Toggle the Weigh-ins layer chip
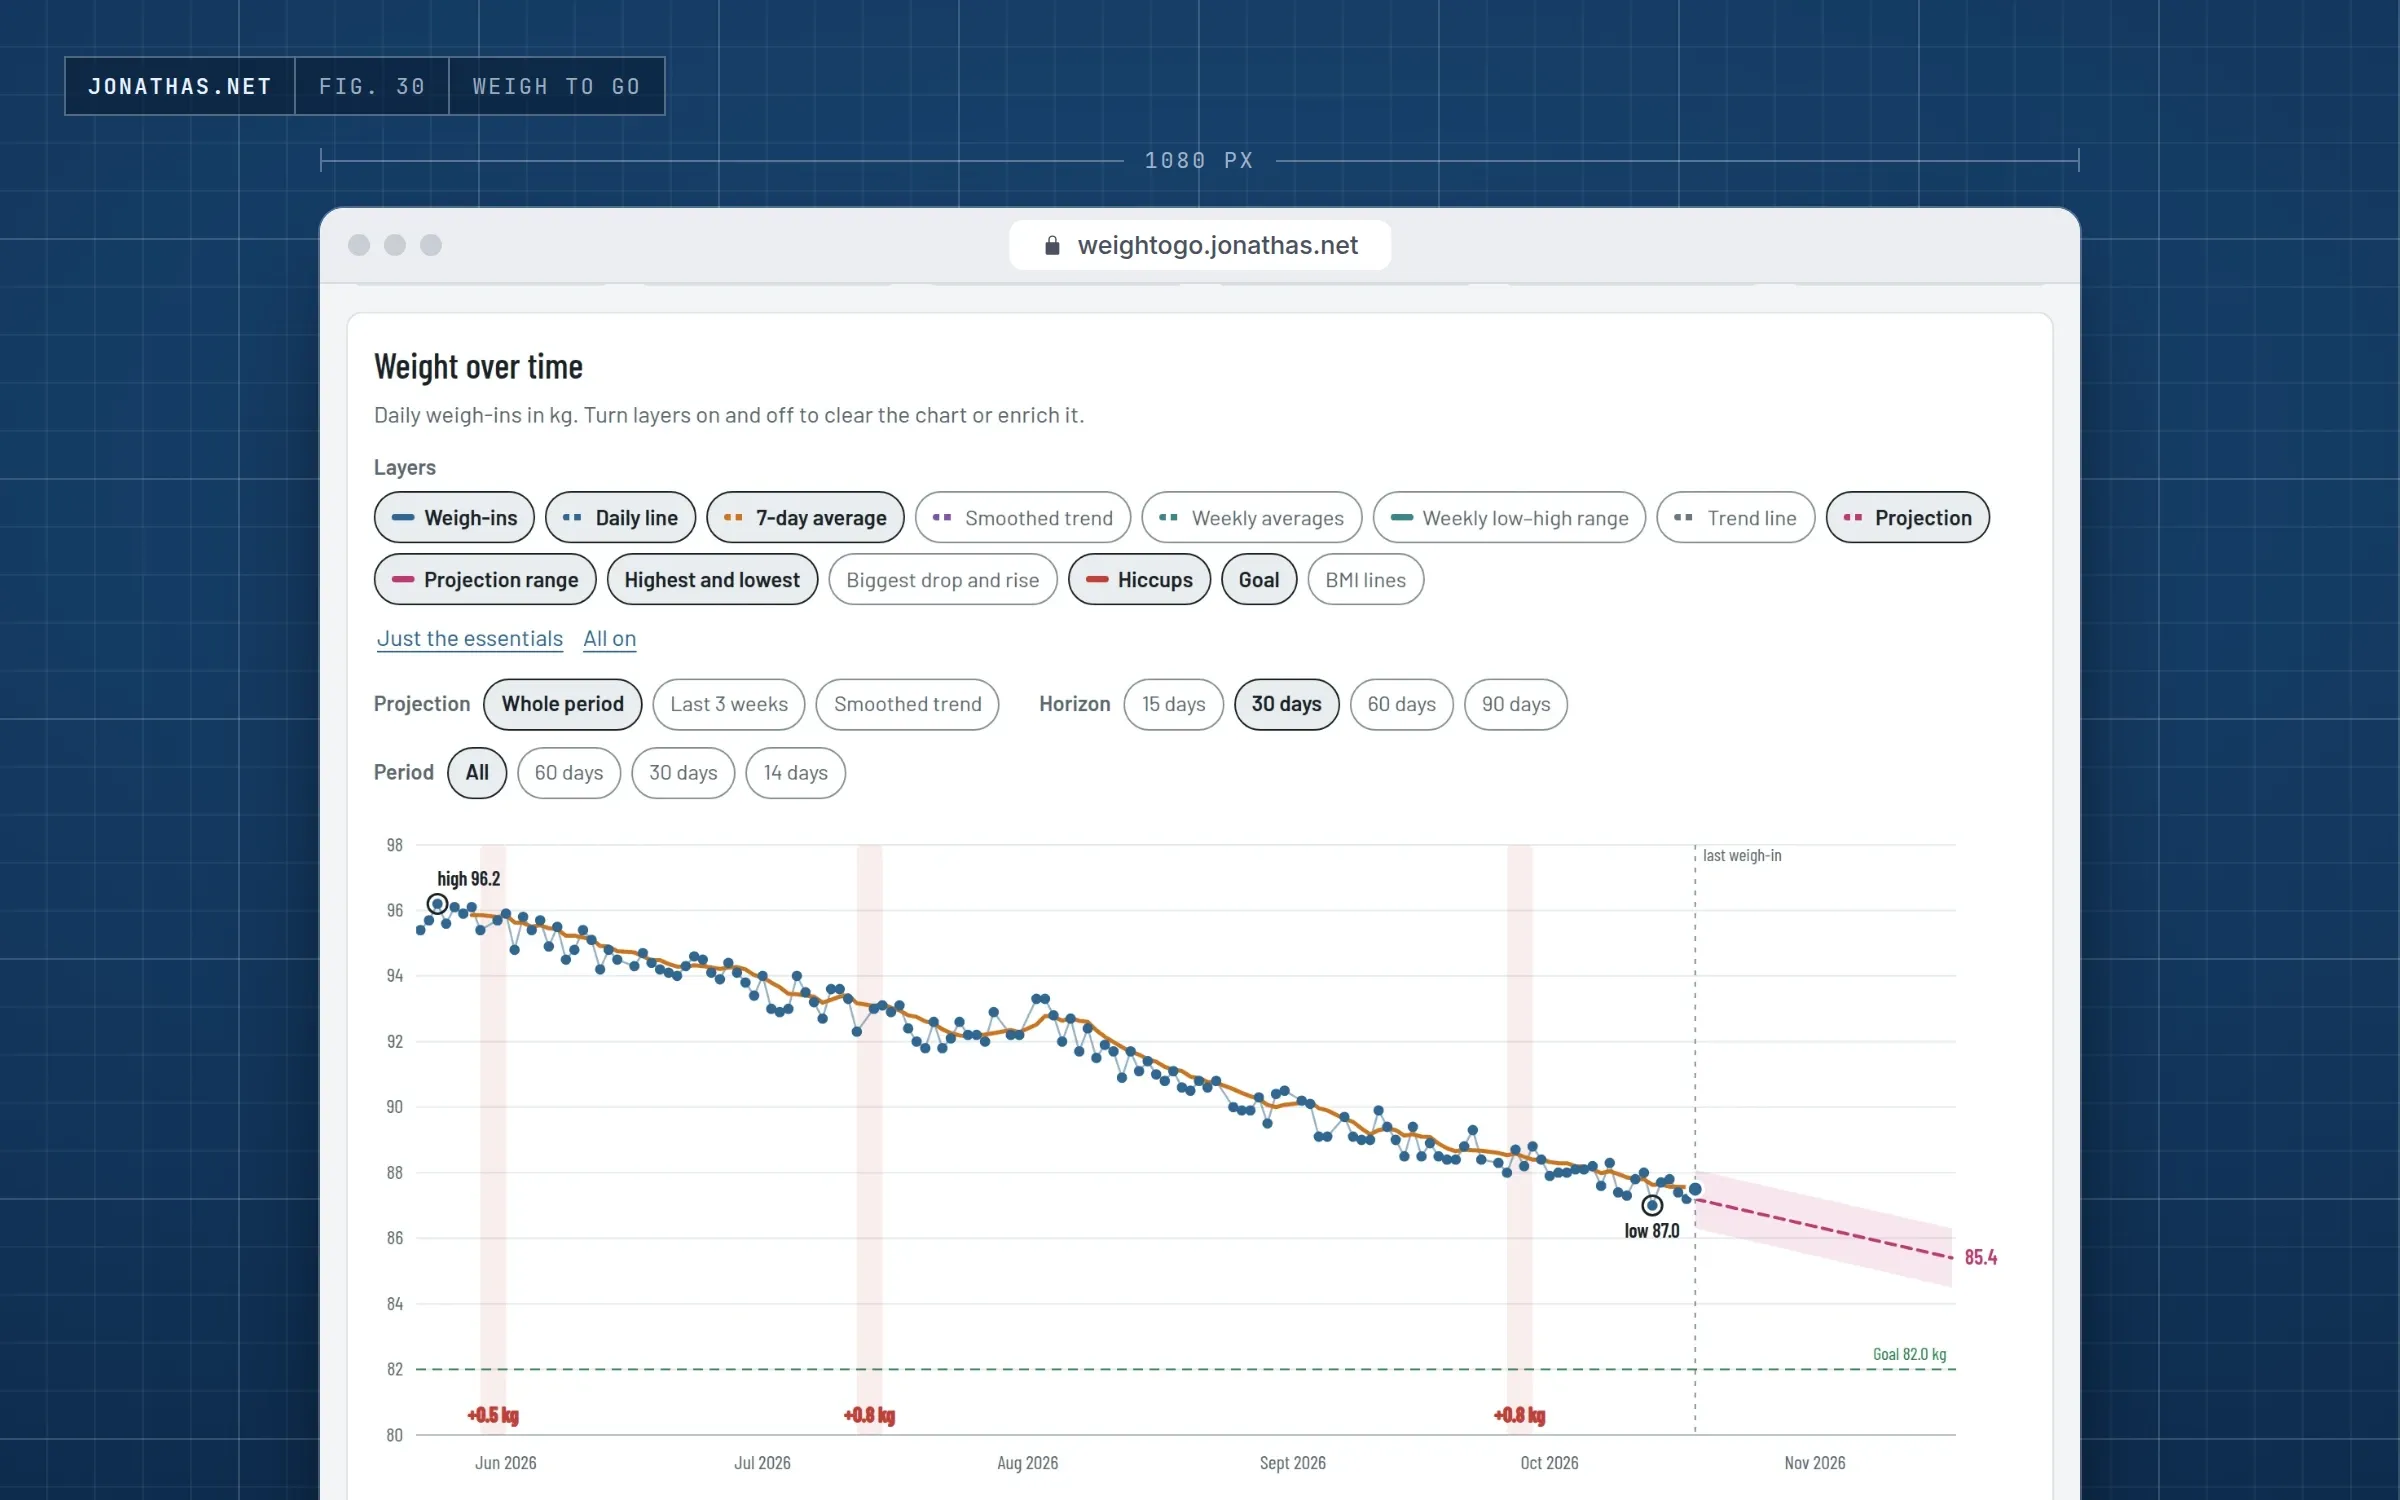2400x1500 pixels. tap(454, 517)
